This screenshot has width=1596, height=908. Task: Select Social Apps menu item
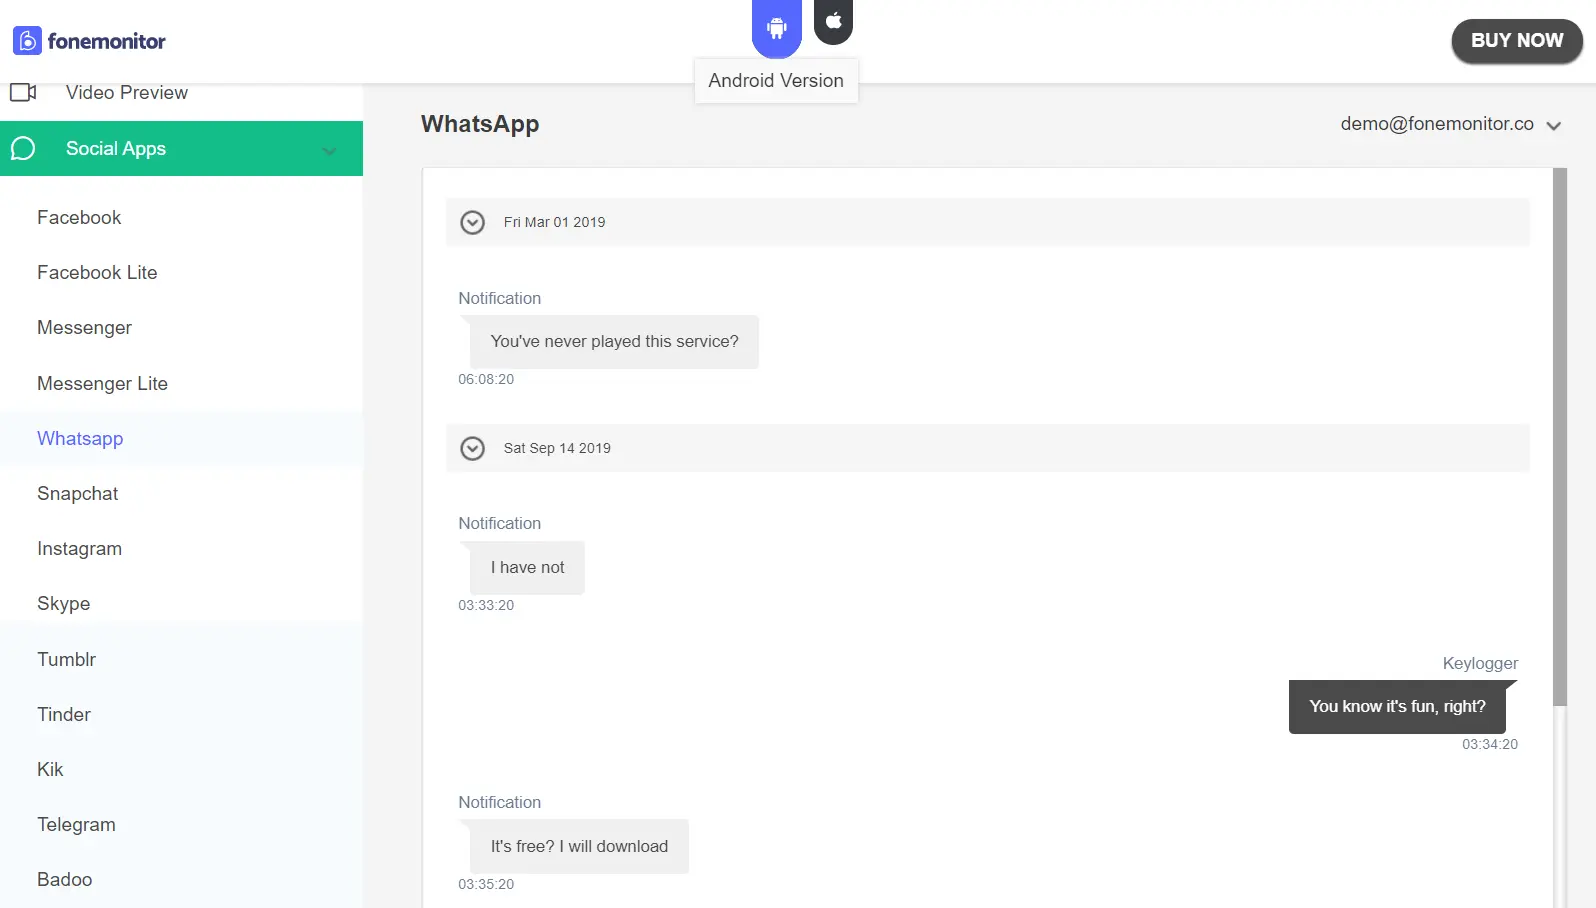pyautogui.click(x=181, y=148)
